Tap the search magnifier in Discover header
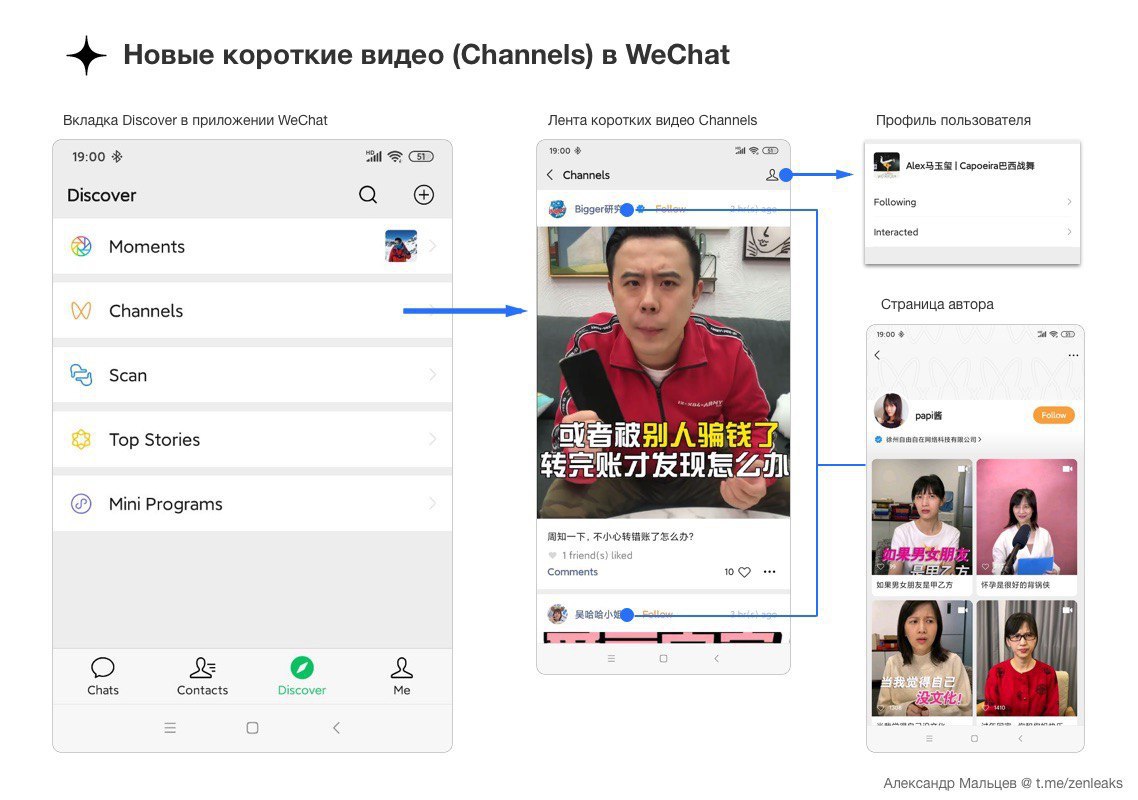The image size is (1138, 800). pyautogui.click(x=368, y=195)
